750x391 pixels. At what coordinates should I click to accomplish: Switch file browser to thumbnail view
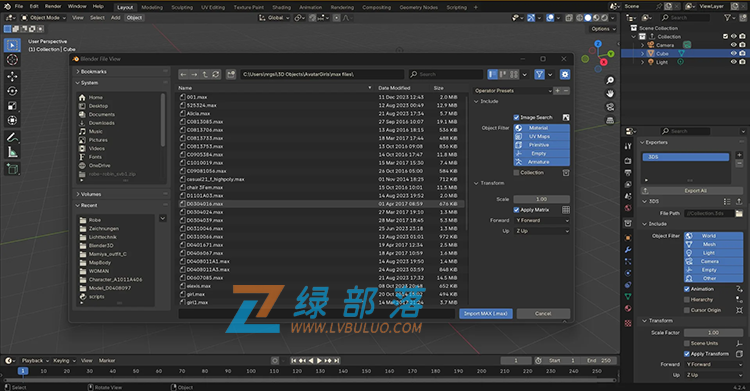(514, 74)
